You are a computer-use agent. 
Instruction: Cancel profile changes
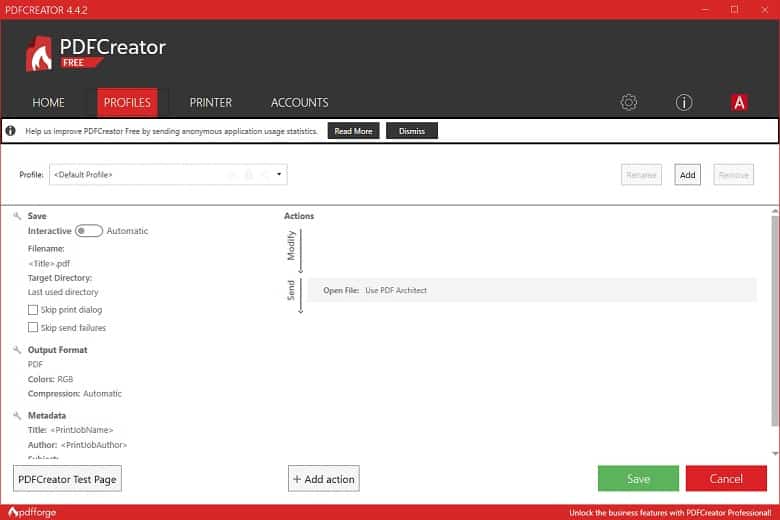[726, 479]
